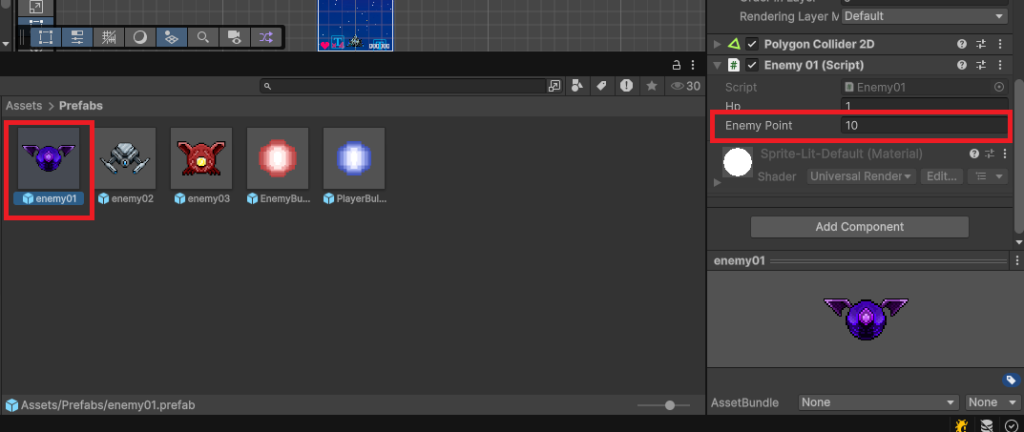
Task: Collapse the Enemy 01 (Script) component
Action: pyautogui.click(x=717, y=65)
